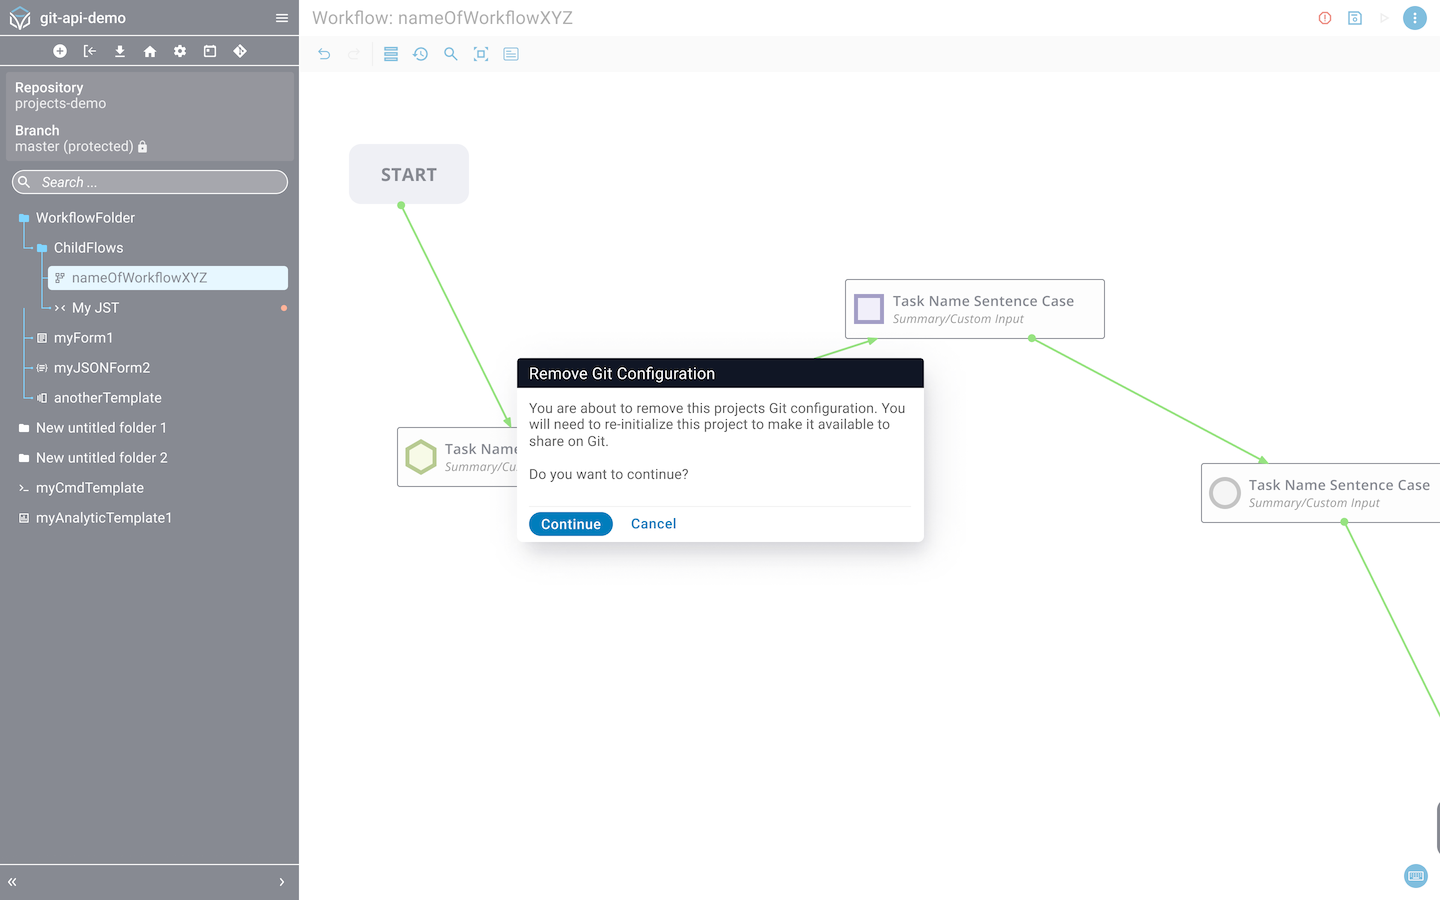Select the START node on the canvas
The width and height of the screenshot is (1440, 900).
[x=409, y=174]
